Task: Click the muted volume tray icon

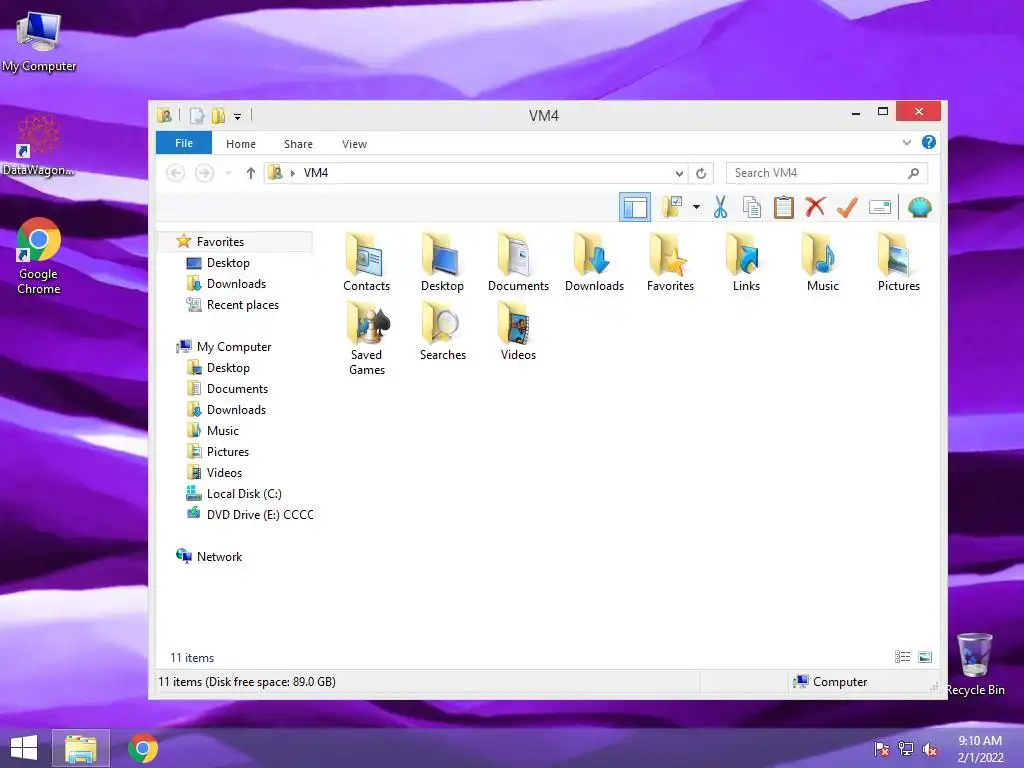Action: pyautogui.click(x=930, y=748)
